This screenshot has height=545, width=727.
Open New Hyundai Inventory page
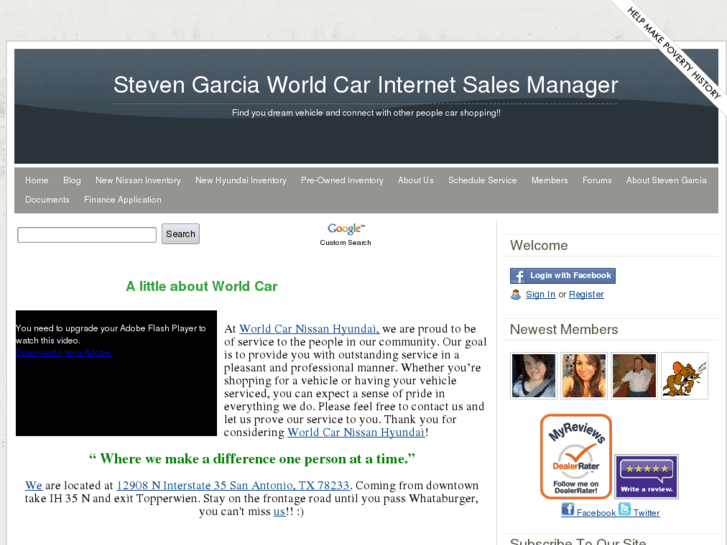point(241,180)
